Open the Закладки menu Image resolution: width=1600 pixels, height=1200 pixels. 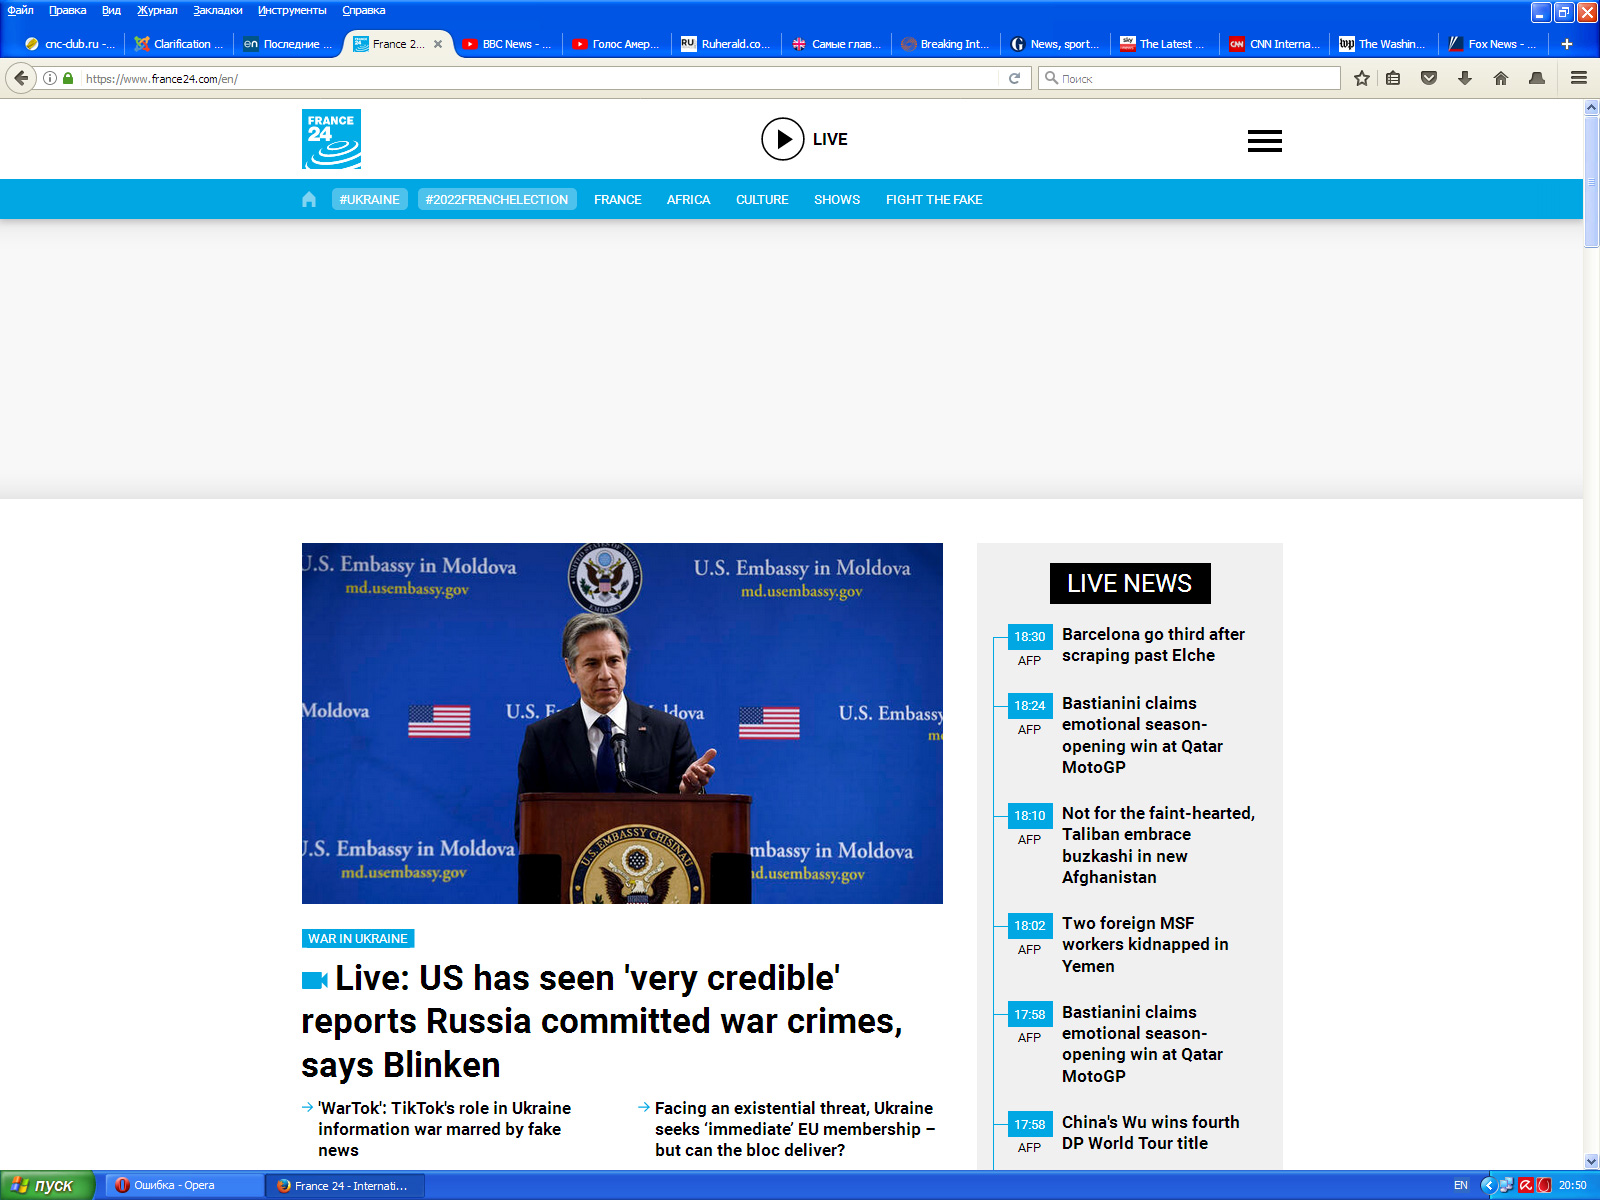pos(218,10)
